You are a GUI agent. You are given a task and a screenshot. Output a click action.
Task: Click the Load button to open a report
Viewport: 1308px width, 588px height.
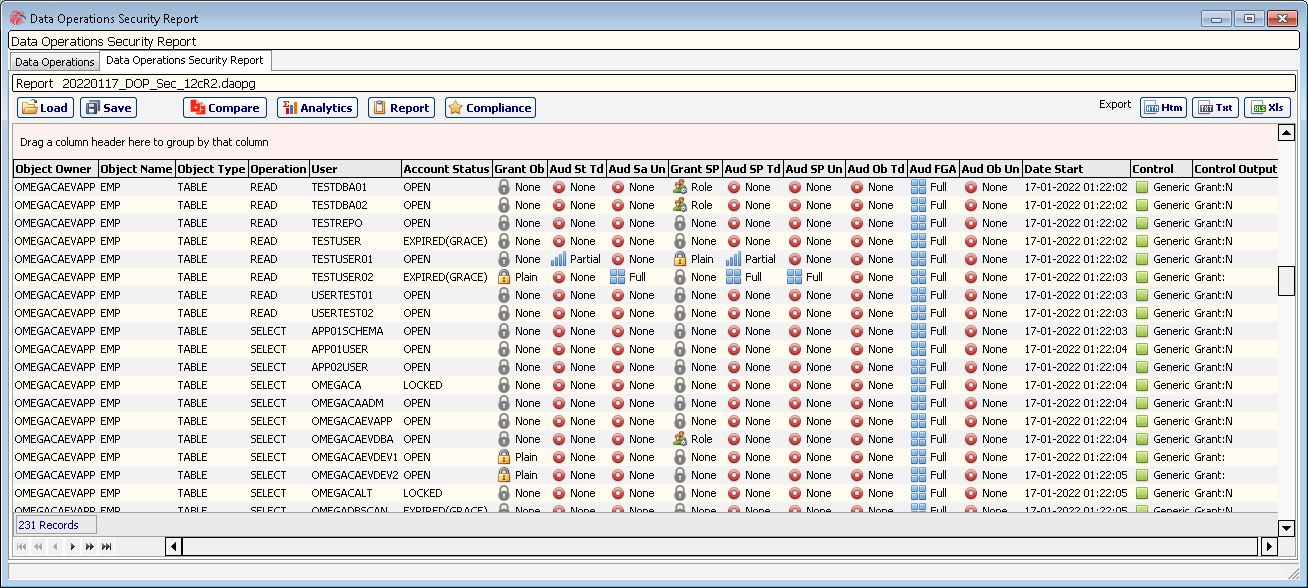coord(45,108)
